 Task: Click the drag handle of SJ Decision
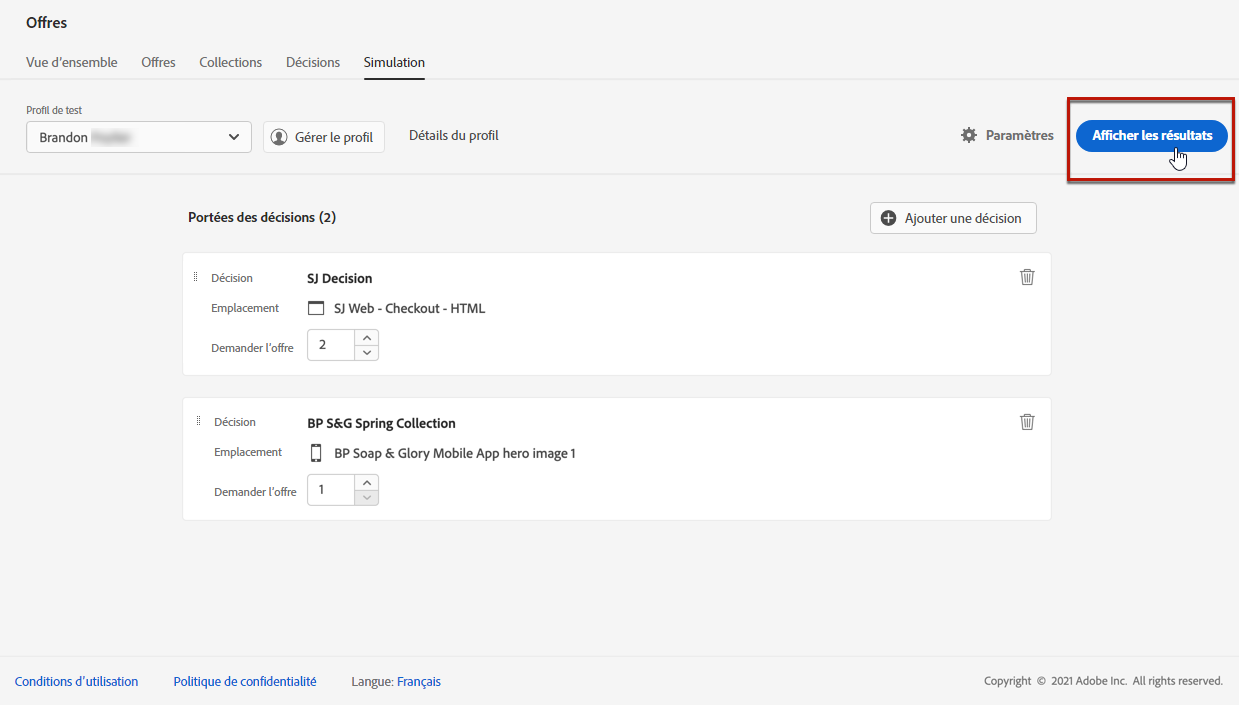point(196,277)
